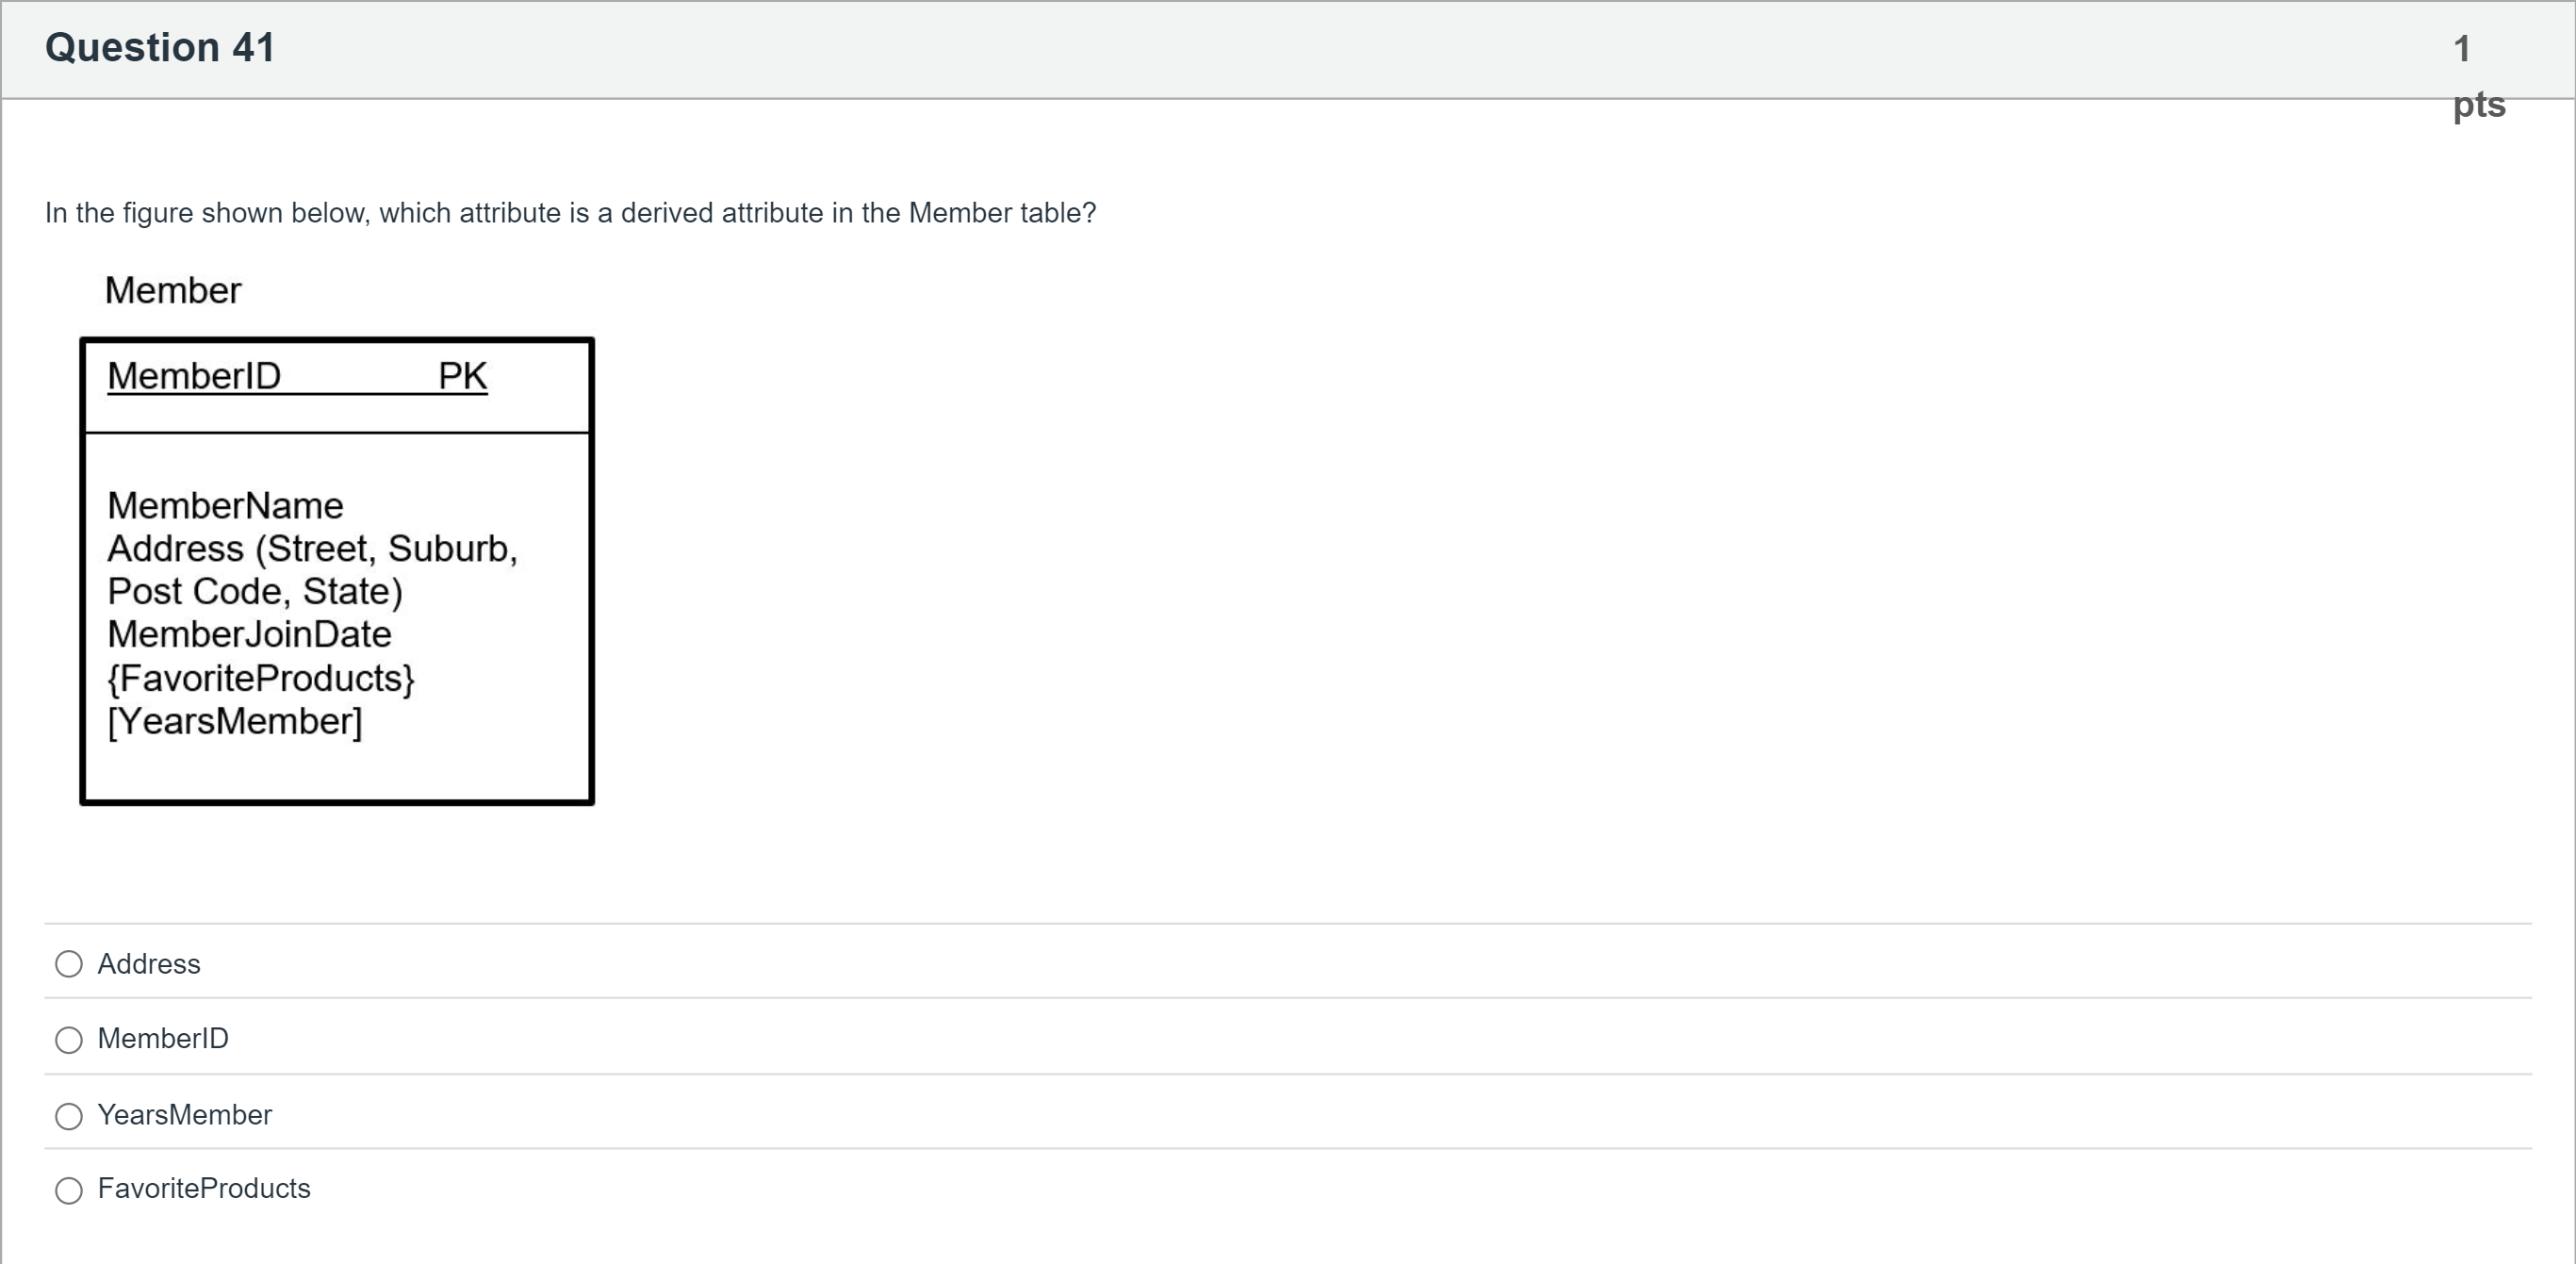Click Post Code, State) line in diagram
The width and height of the screenshot is (2576, 1264).
[255, 592]
